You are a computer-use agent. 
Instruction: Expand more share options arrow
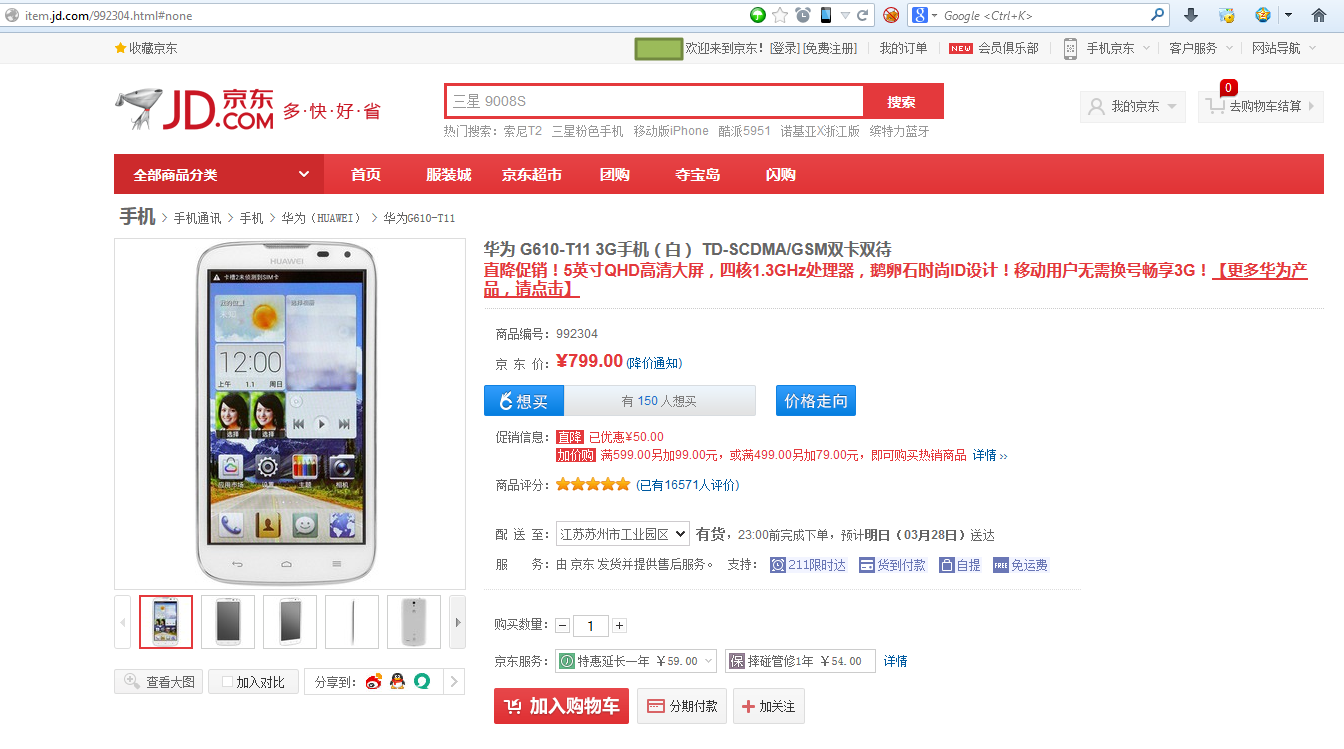[452, 682]
